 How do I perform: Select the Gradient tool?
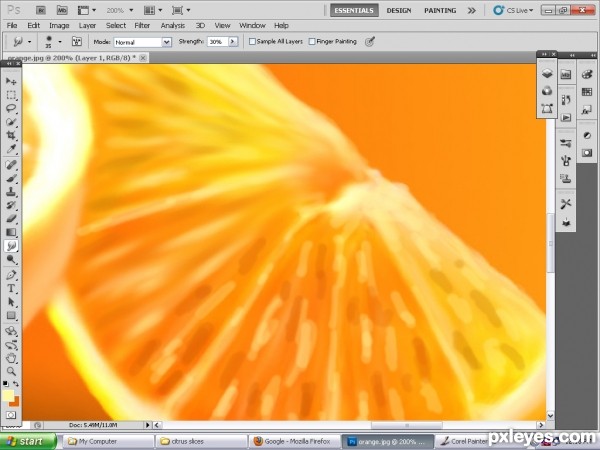11,232
